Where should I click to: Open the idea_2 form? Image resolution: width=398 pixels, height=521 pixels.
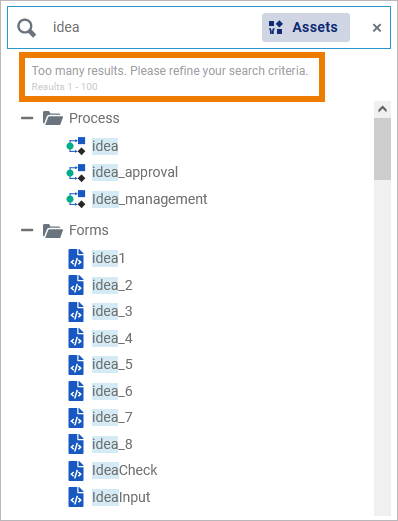click(112, 285)
